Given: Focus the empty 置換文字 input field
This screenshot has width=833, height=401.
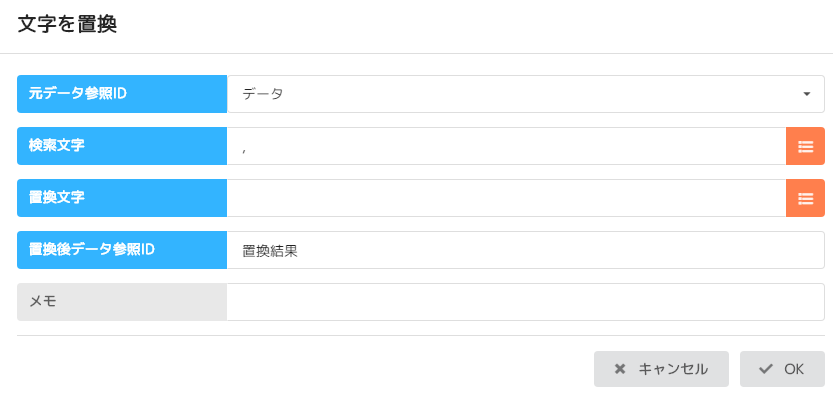Looking at the screenshot, I should point(506,198).
